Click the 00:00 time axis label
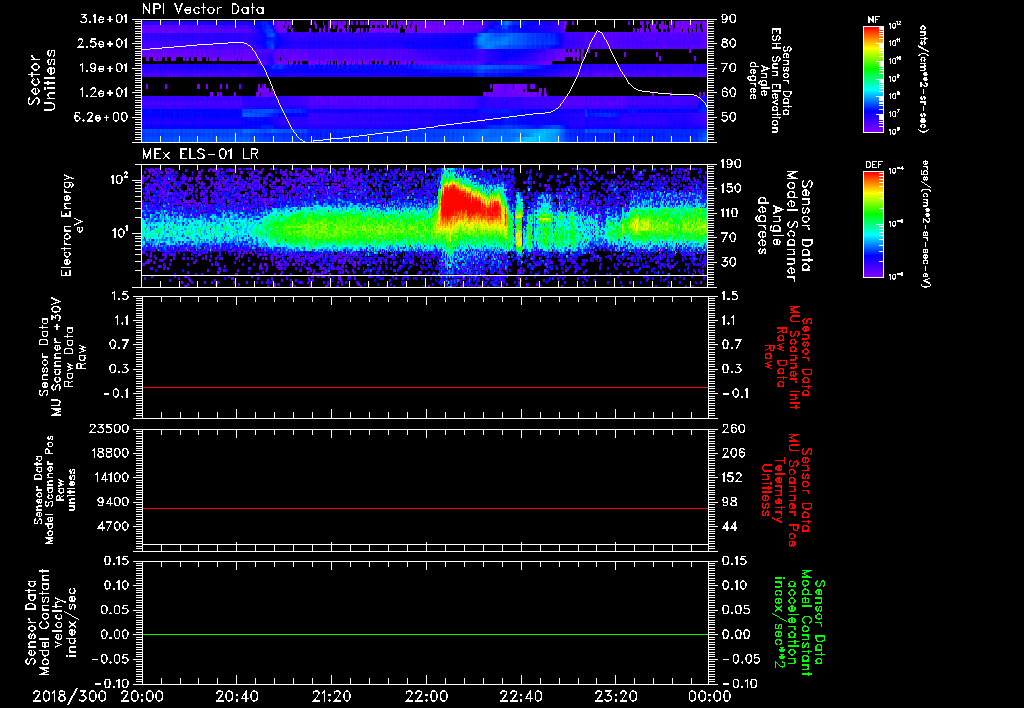The width and height of the screenshot is (1024, 708). pyautogui.click(x=710, y=696)
